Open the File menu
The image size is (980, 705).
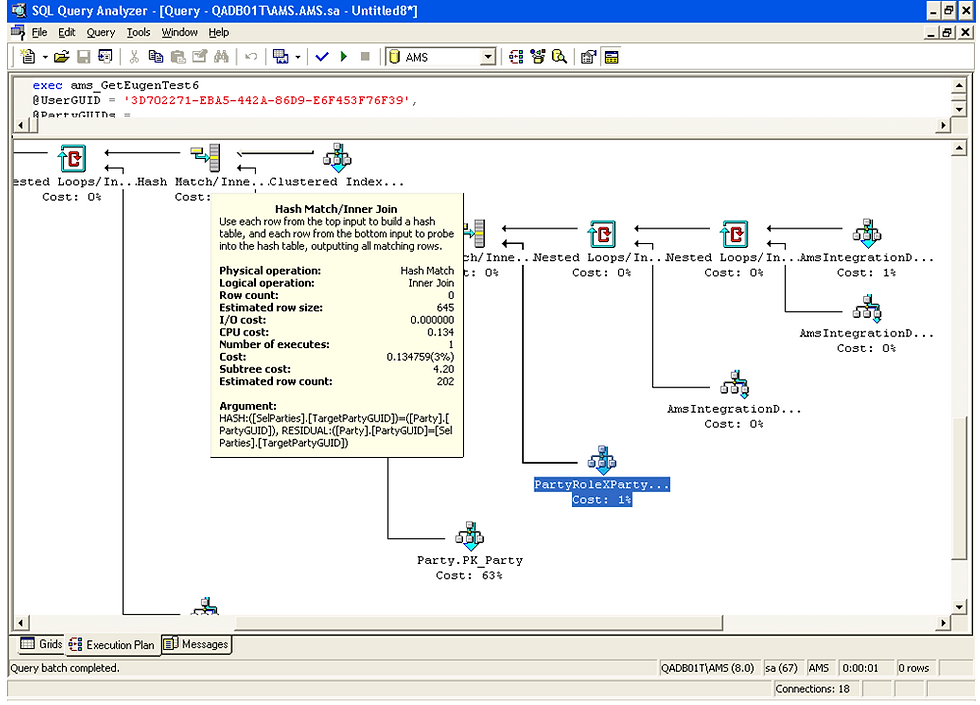39,32
